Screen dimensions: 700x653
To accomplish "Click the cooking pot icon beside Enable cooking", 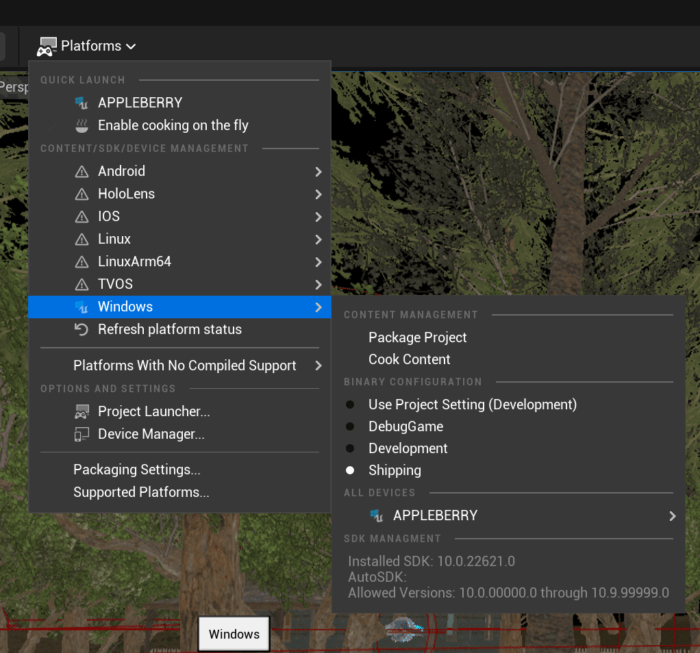I will pyautogui.click(x=82, y=126).
